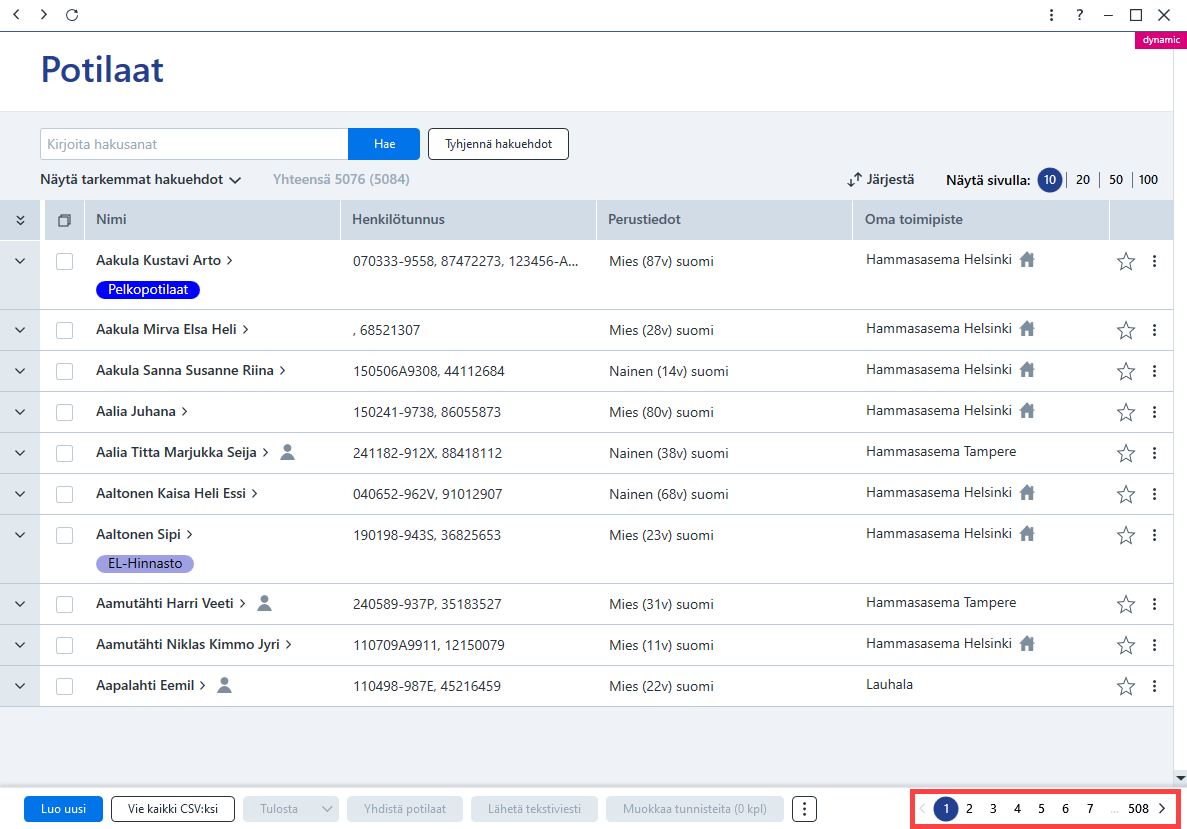Click the browser back arrow icon
Image resolution: width=1187 pixels, height=829 pixels.
(x=17, y=14)
